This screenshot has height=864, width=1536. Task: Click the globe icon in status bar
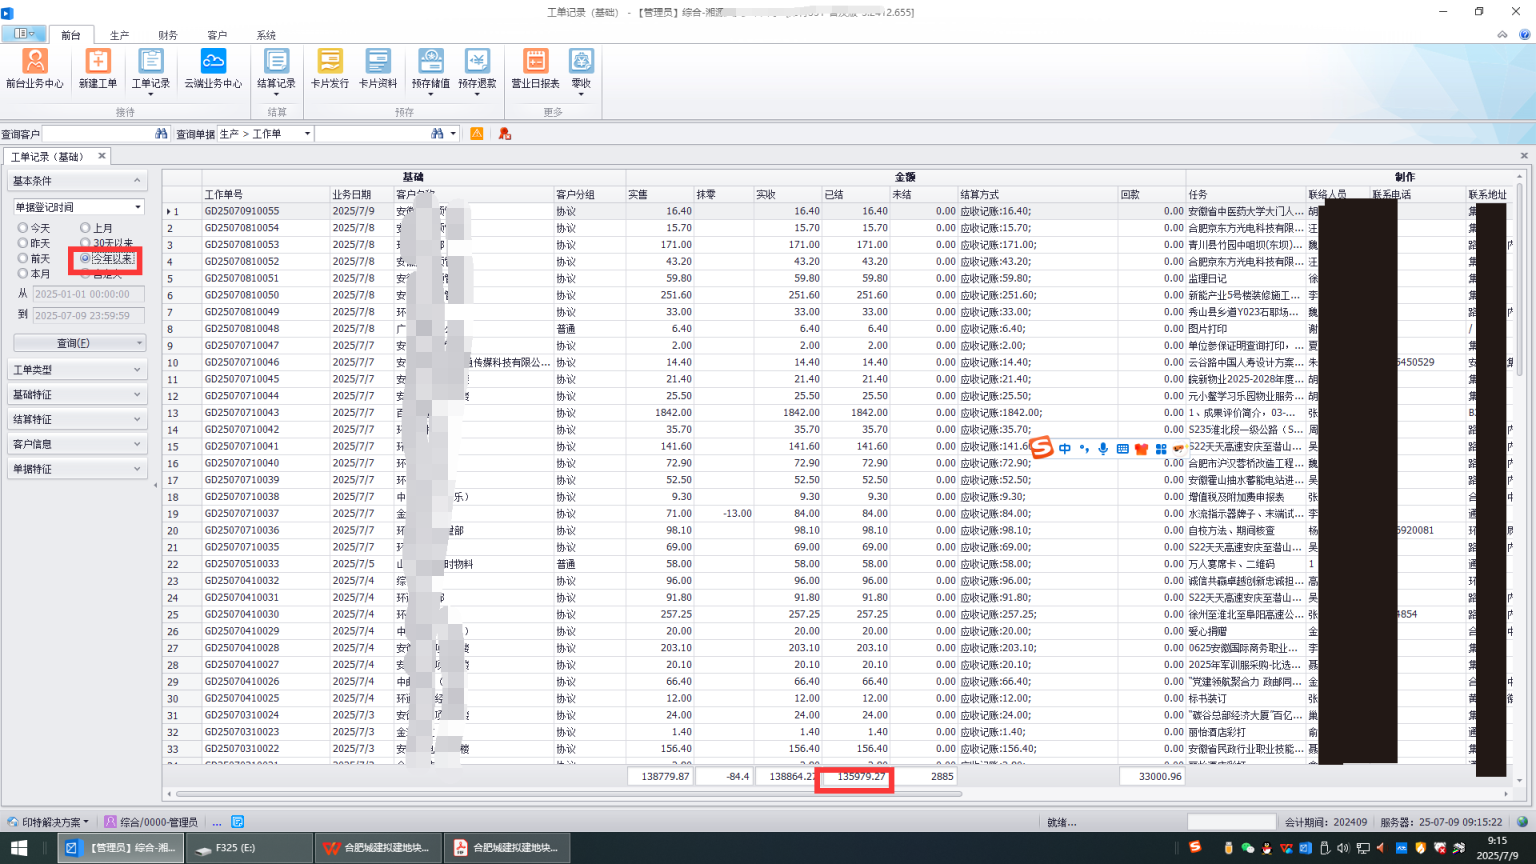click(1523, 822)
